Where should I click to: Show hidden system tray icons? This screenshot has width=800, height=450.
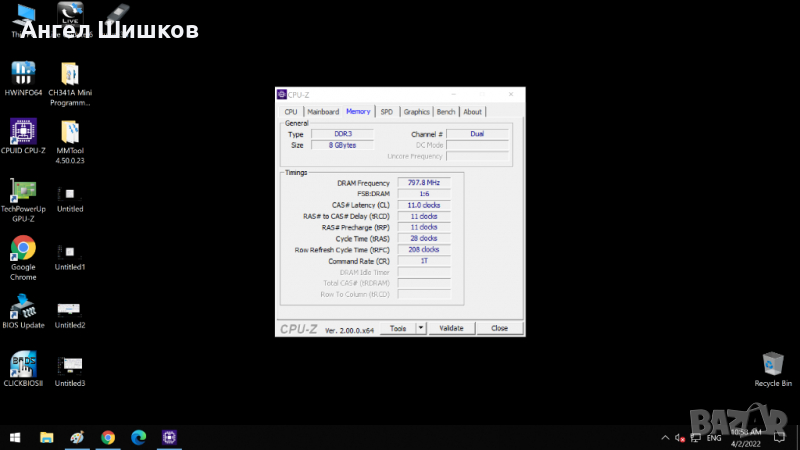point(667,438)
